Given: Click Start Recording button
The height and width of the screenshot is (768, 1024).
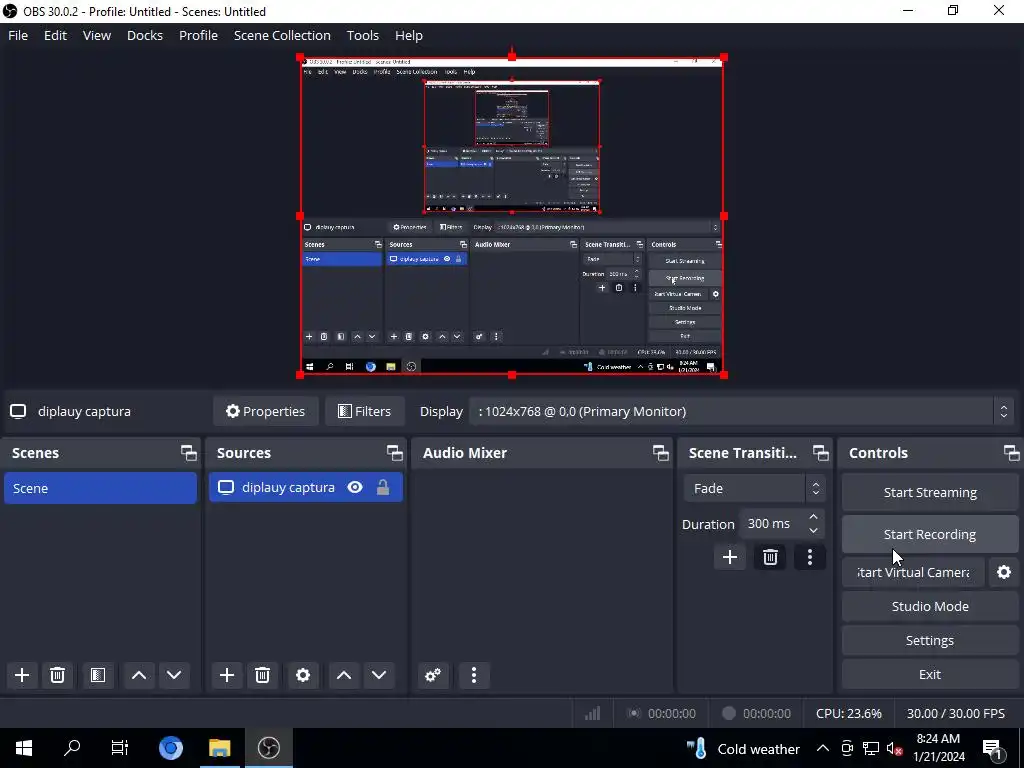Looking at the screenshot, I should [930, 534].
